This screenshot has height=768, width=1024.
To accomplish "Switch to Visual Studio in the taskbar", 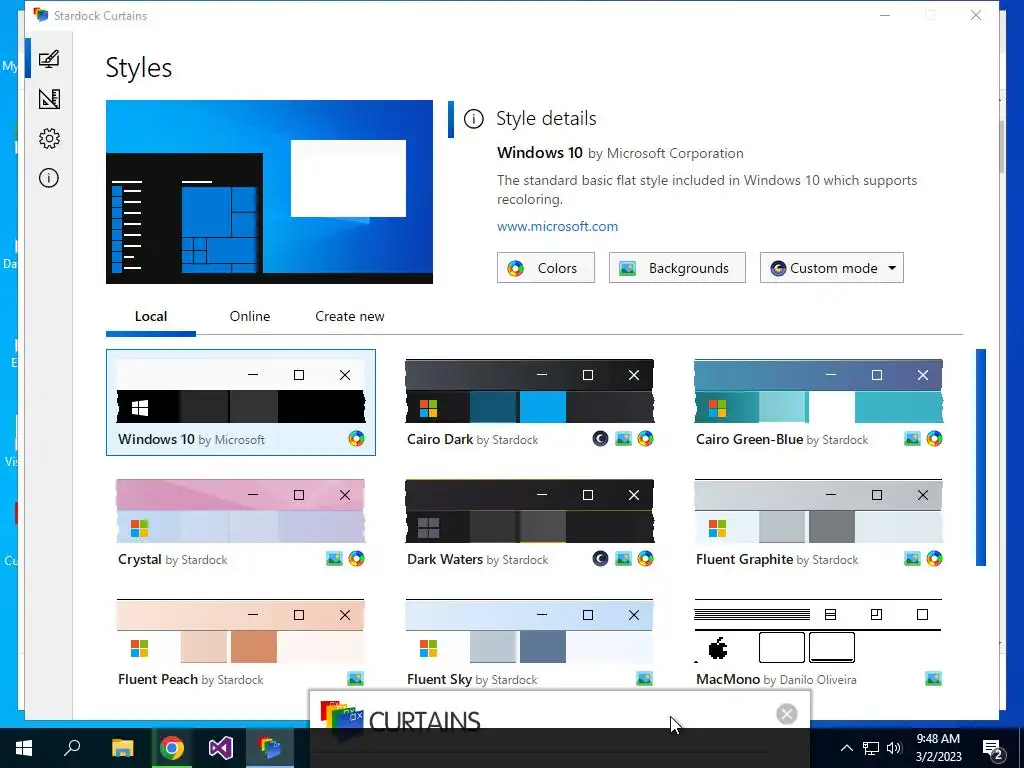I will coord(221,748).
